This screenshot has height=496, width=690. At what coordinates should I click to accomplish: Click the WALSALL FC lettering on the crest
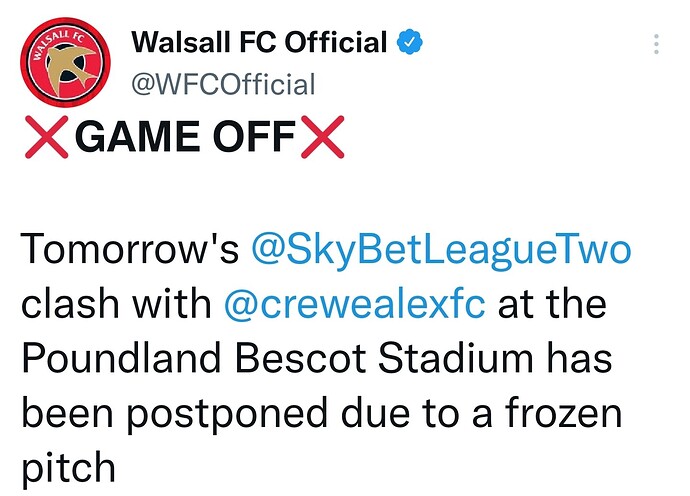61,42
